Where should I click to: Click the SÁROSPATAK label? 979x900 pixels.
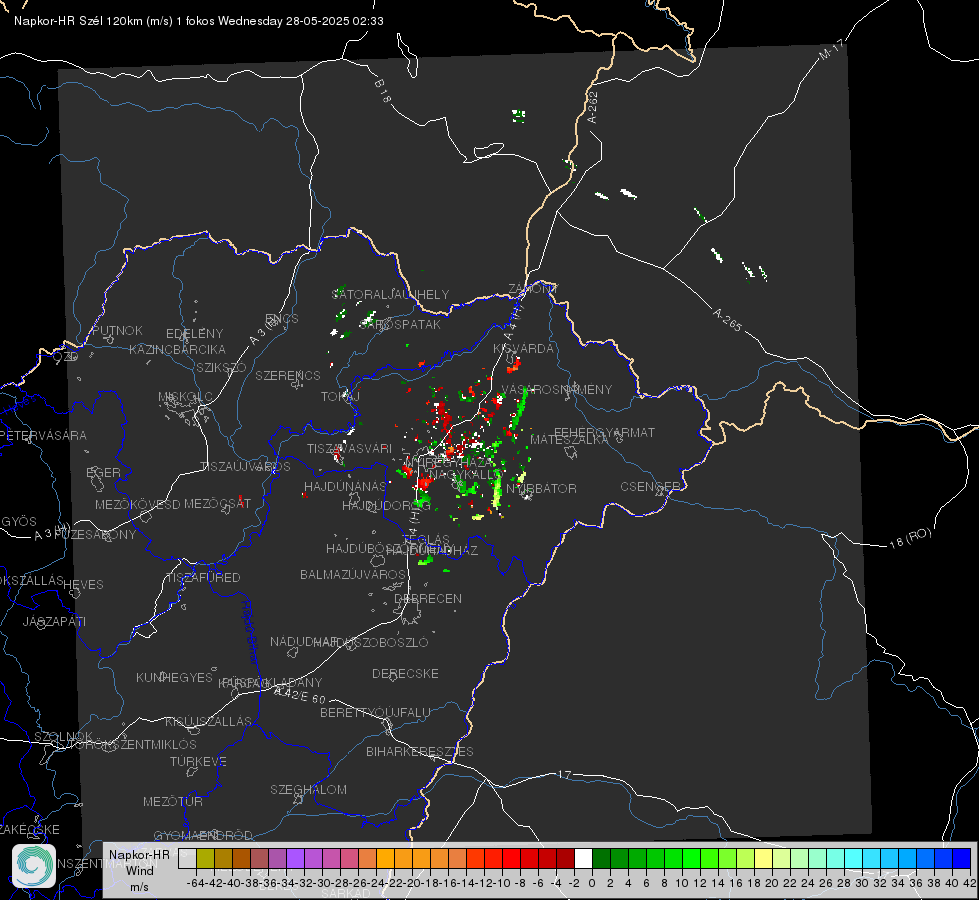coord(400,325)
